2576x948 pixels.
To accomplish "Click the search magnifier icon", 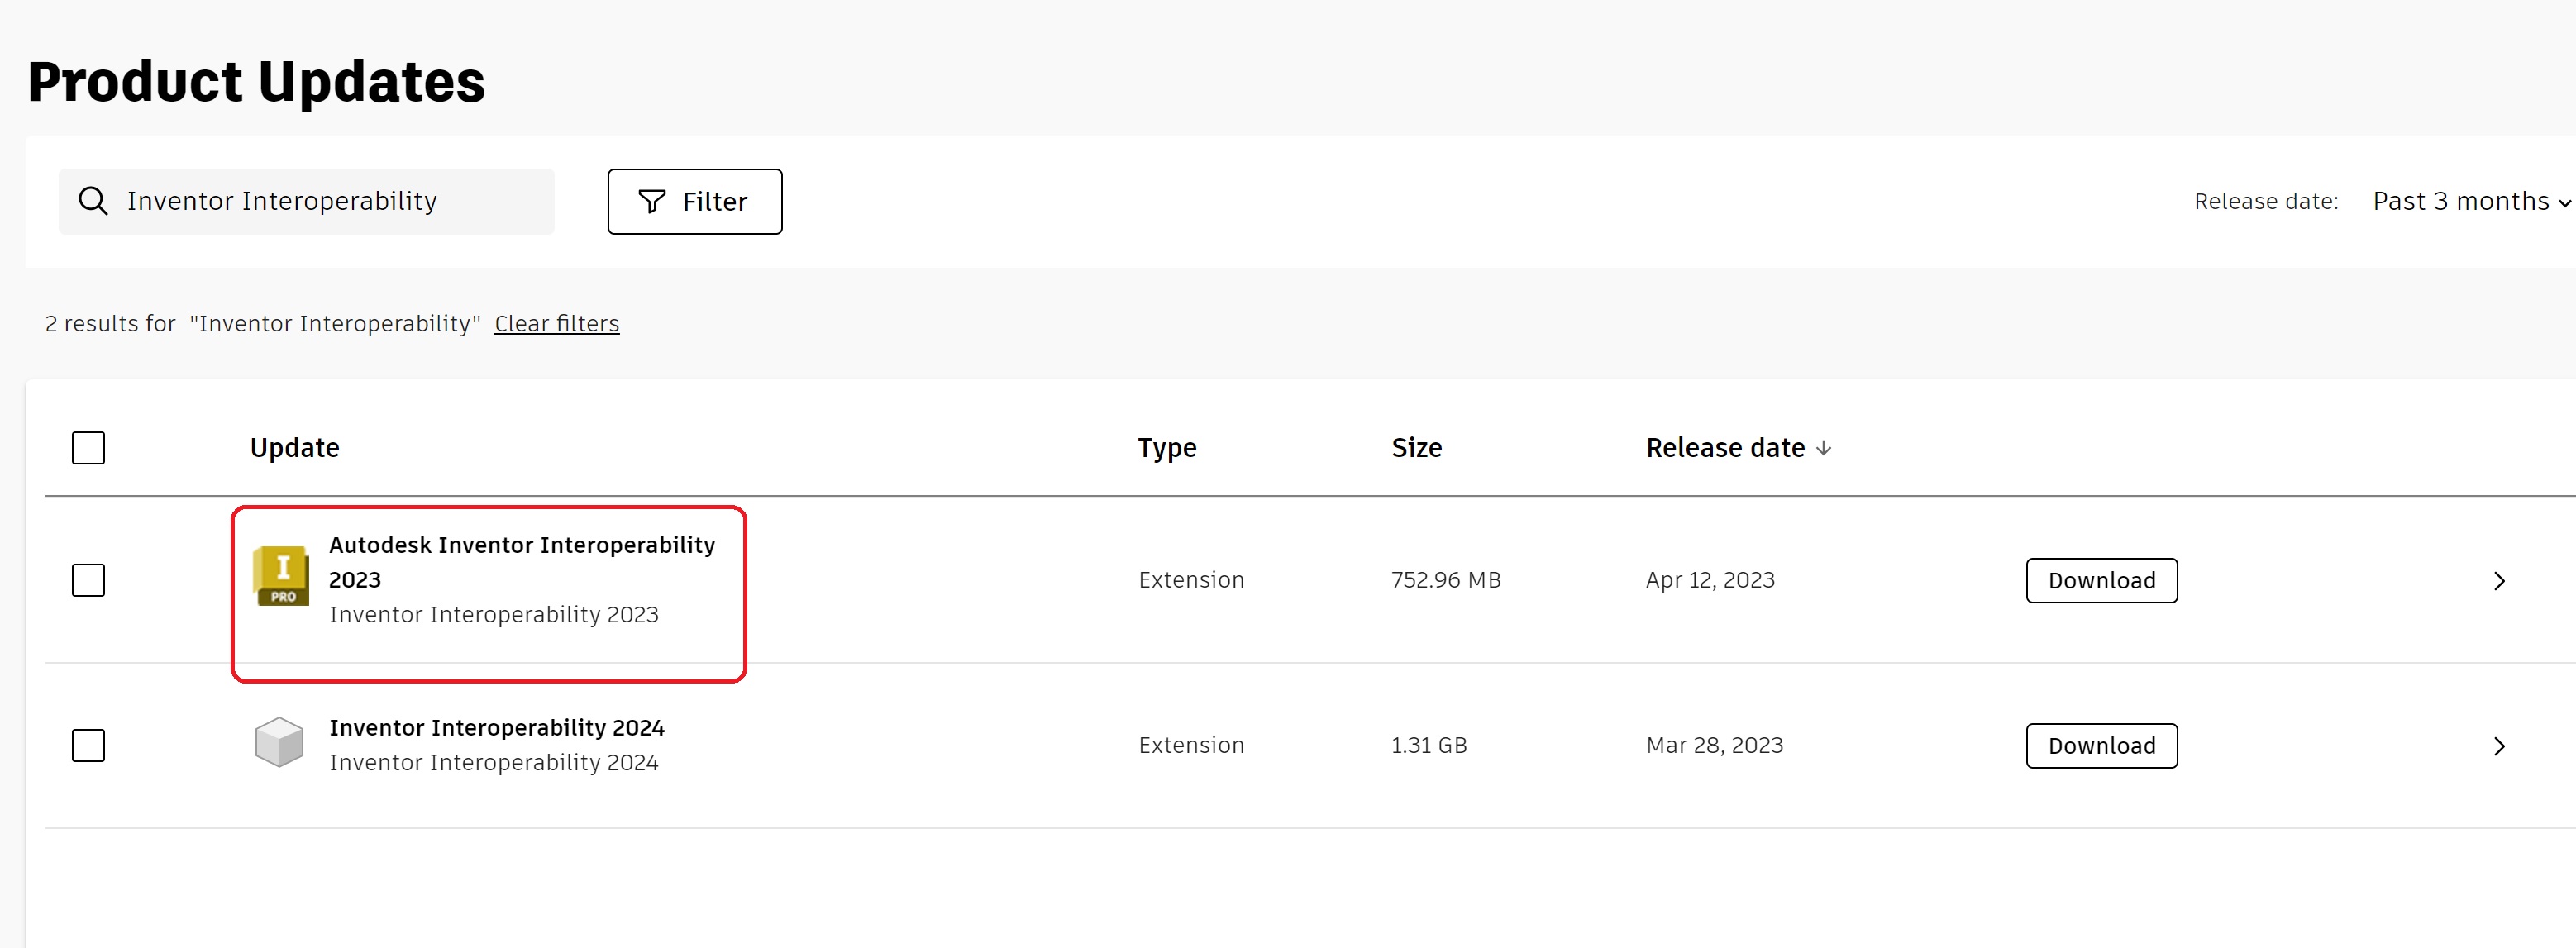I will [93, 200].
